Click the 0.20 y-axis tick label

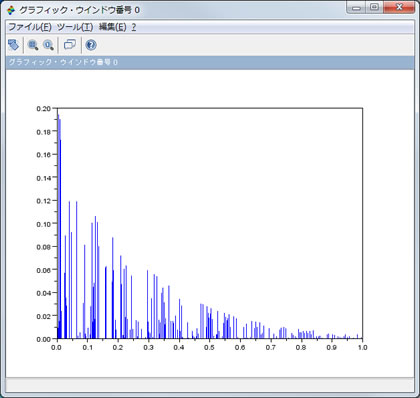43,109
